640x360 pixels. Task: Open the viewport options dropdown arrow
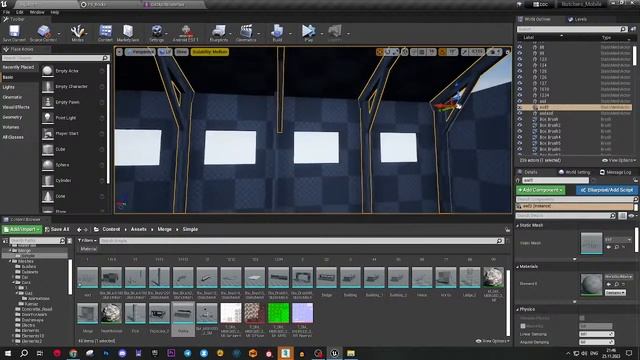click(x=119, y=52)
